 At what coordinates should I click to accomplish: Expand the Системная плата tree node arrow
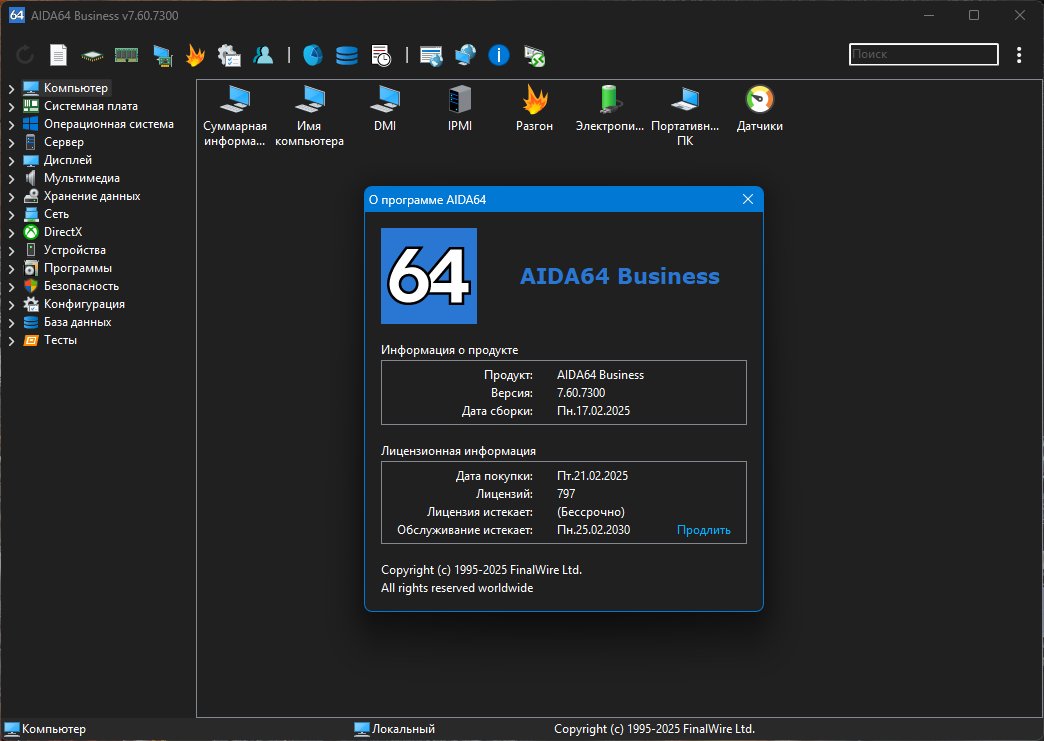pos(11,107)
